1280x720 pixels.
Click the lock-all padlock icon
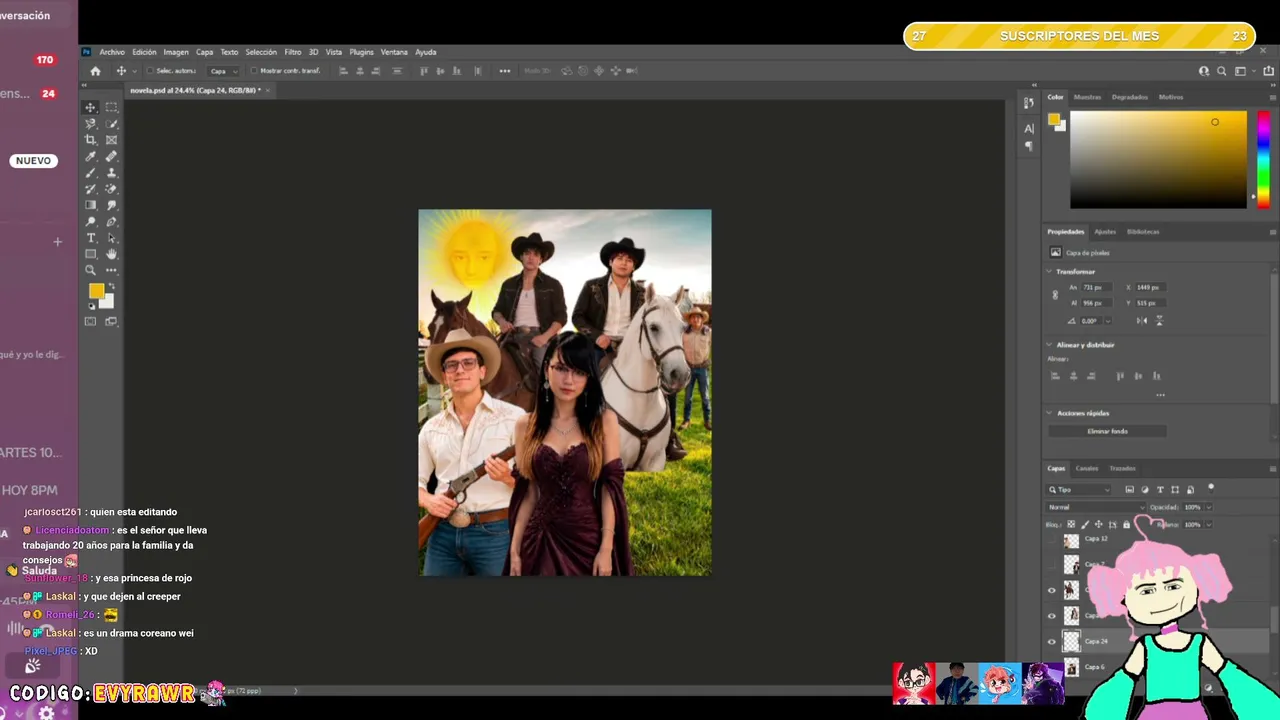pyautogui.click(x=1126, y=524)
